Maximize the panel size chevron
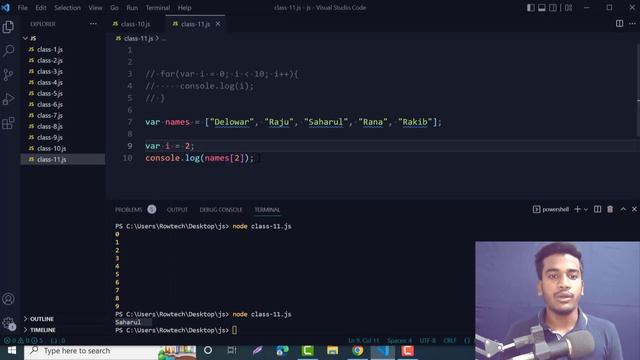 tap(623, 209)
